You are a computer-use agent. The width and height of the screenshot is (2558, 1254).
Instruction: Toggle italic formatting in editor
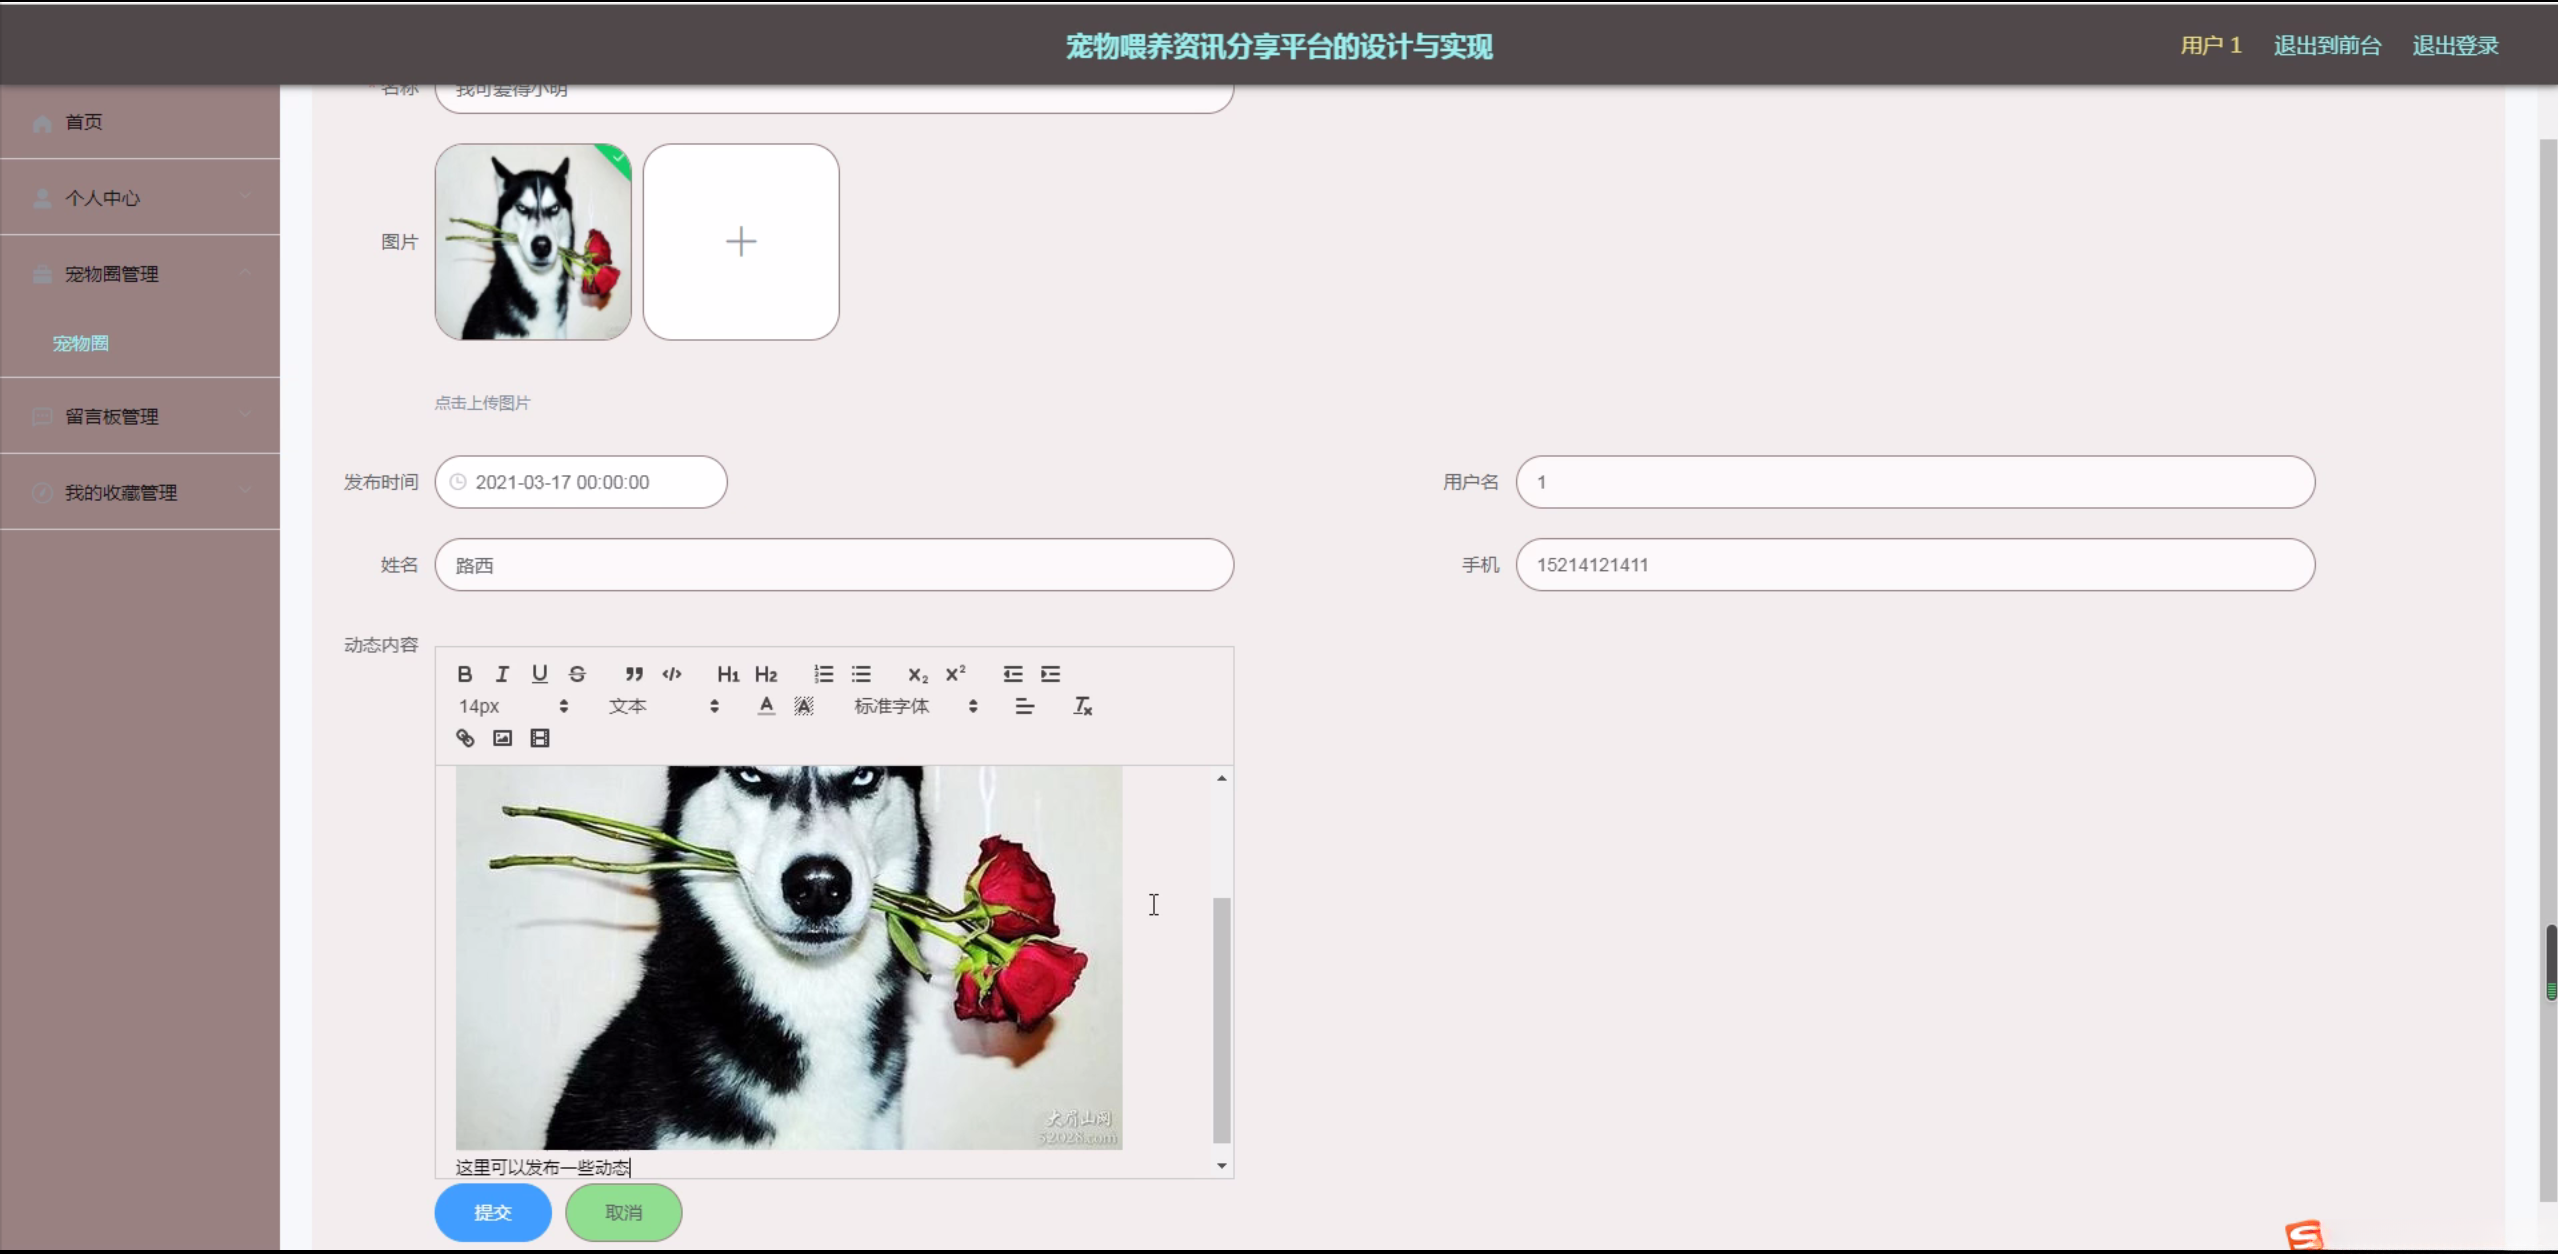[x=502, y=674]
